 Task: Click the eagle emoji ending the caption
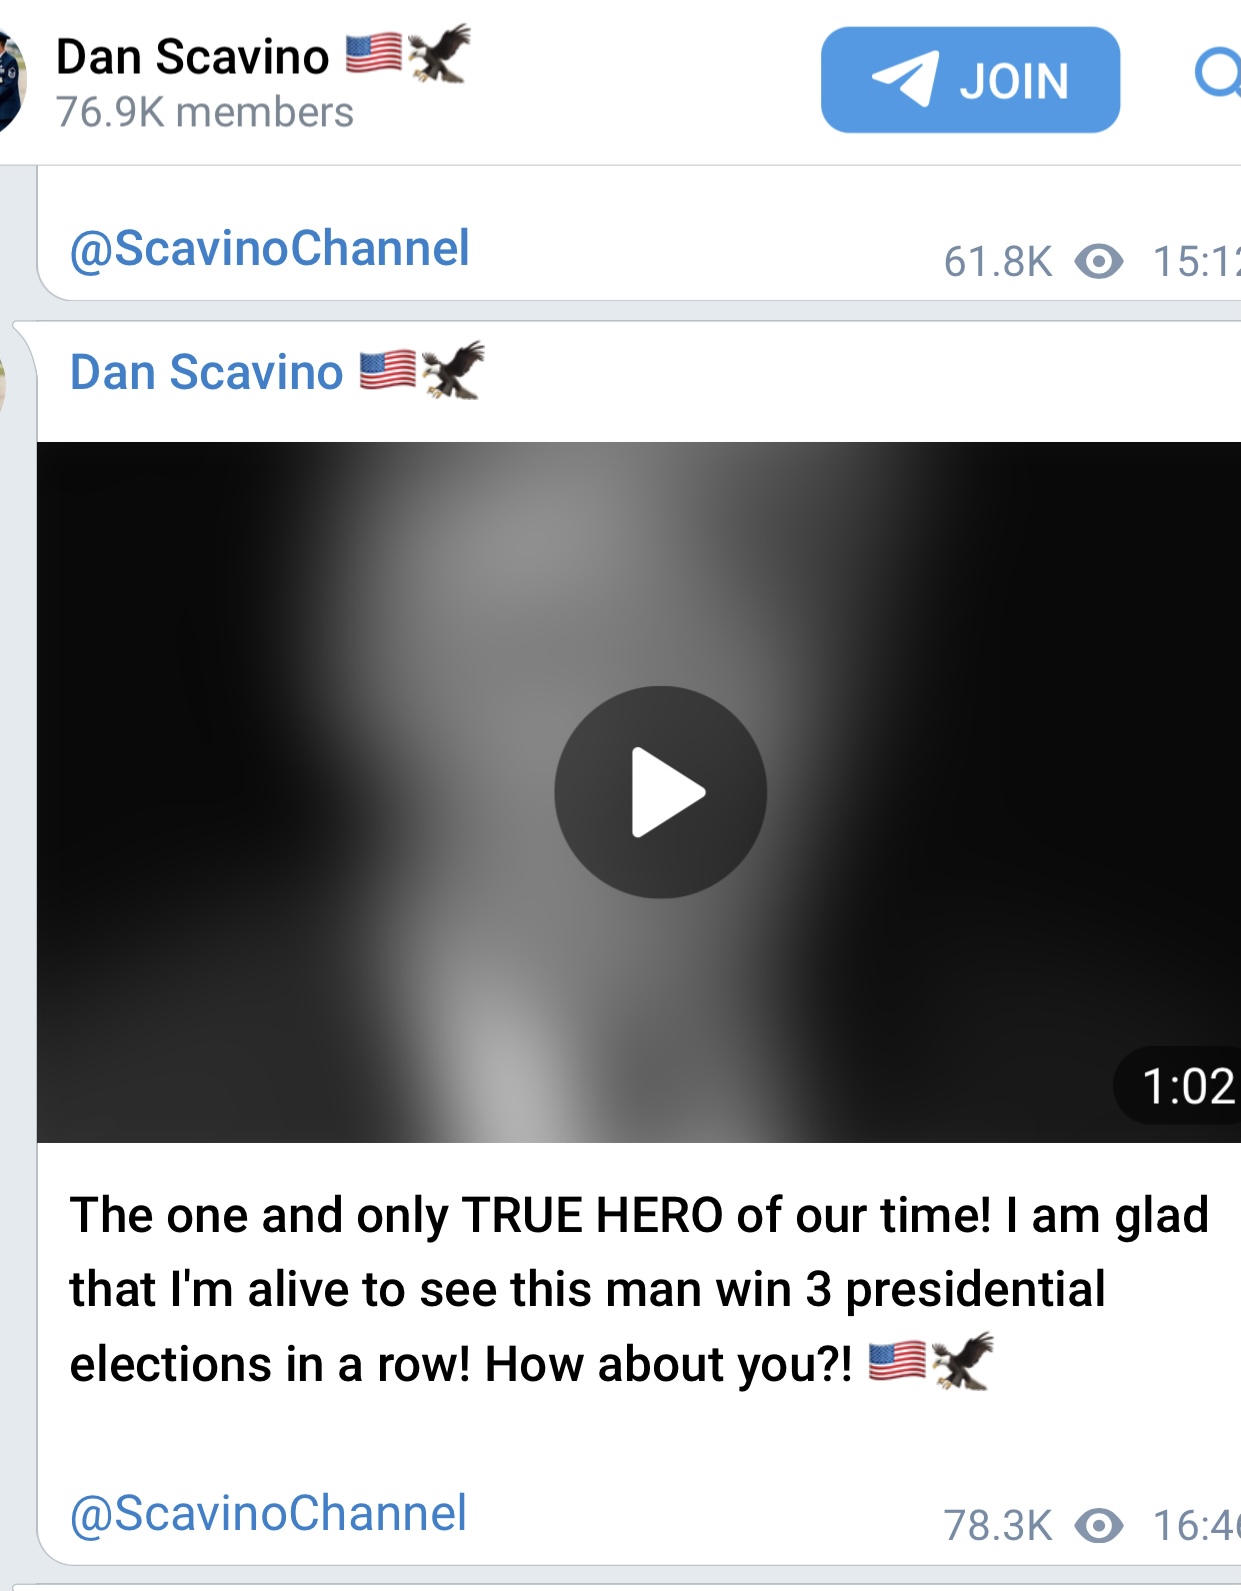point(963,1361)
